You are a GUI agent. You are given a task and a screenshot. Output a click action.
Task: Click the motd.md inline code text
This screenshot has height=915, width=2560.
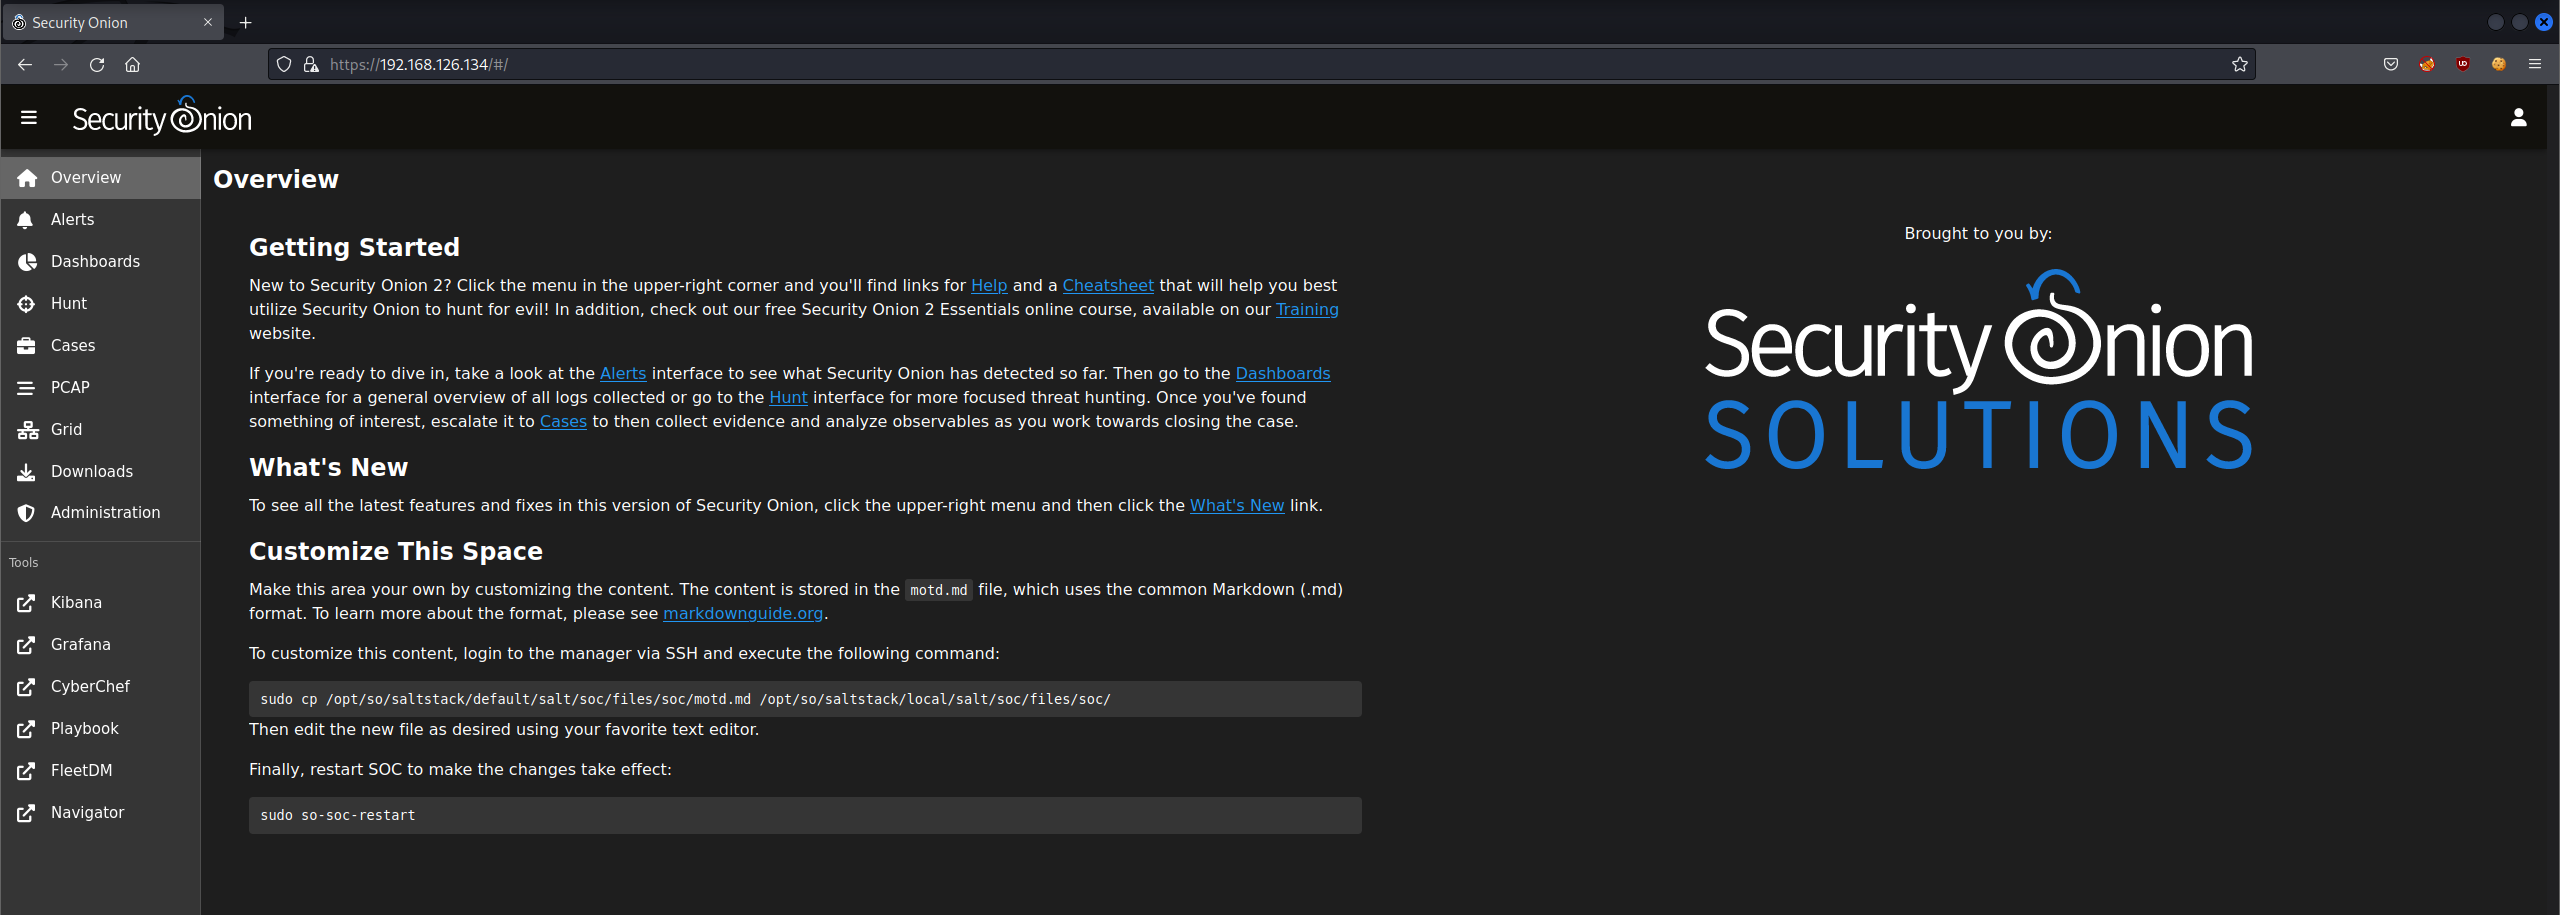938,590
